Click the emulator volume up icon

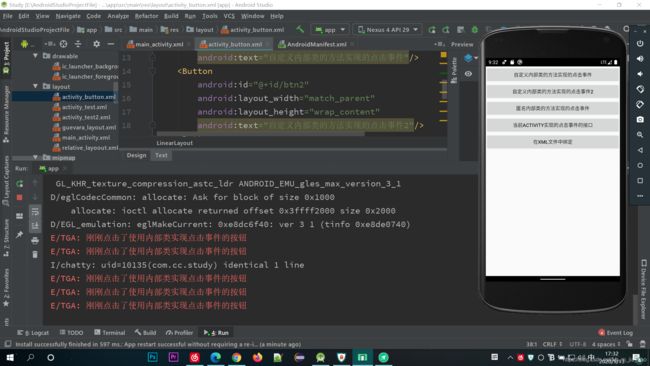tap(640, 59)
